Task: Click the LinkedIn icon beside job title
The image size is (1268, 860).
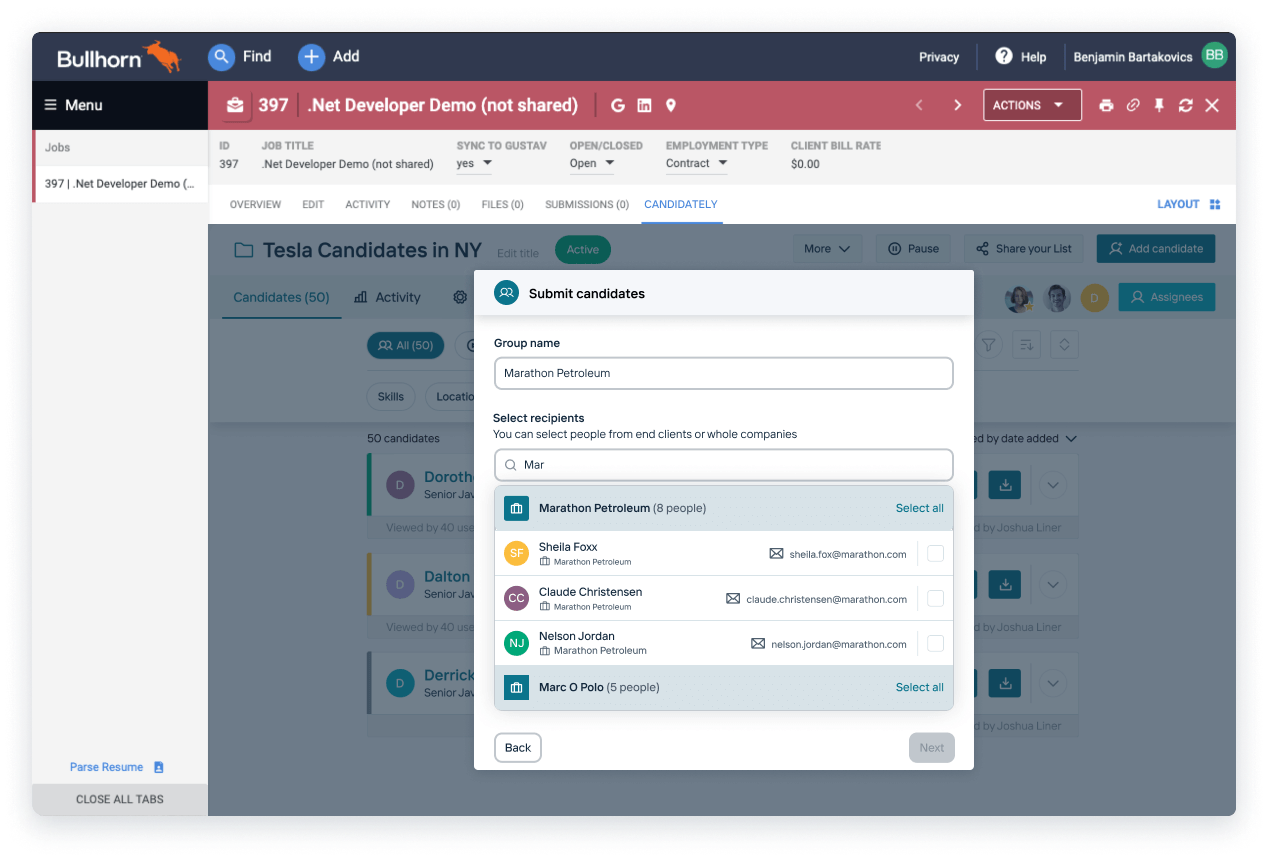Action: (x=645, y=105)
